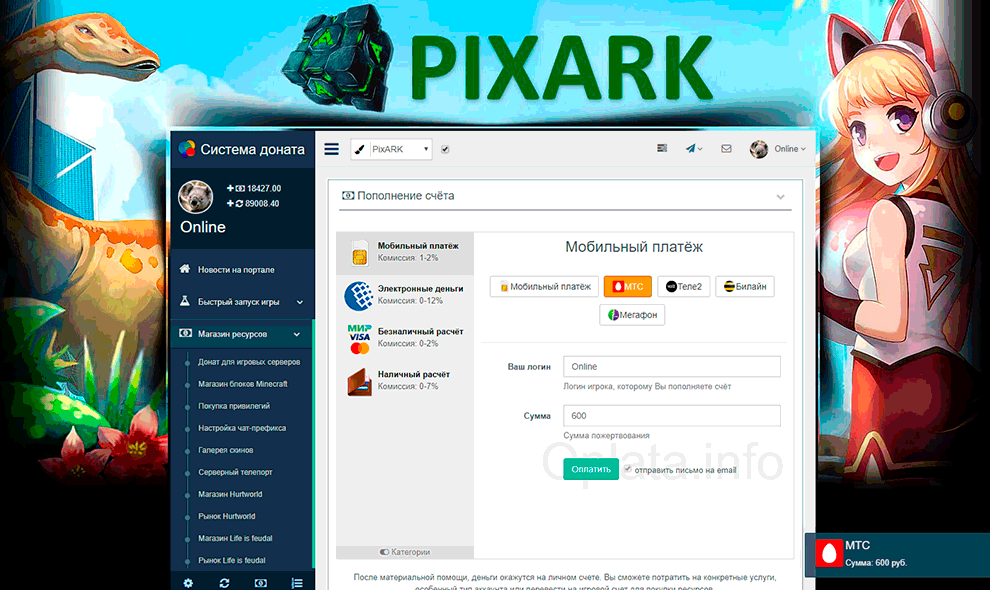Click the money icon in sidebar footer
The image size is (990, 590).
[260, 582]
